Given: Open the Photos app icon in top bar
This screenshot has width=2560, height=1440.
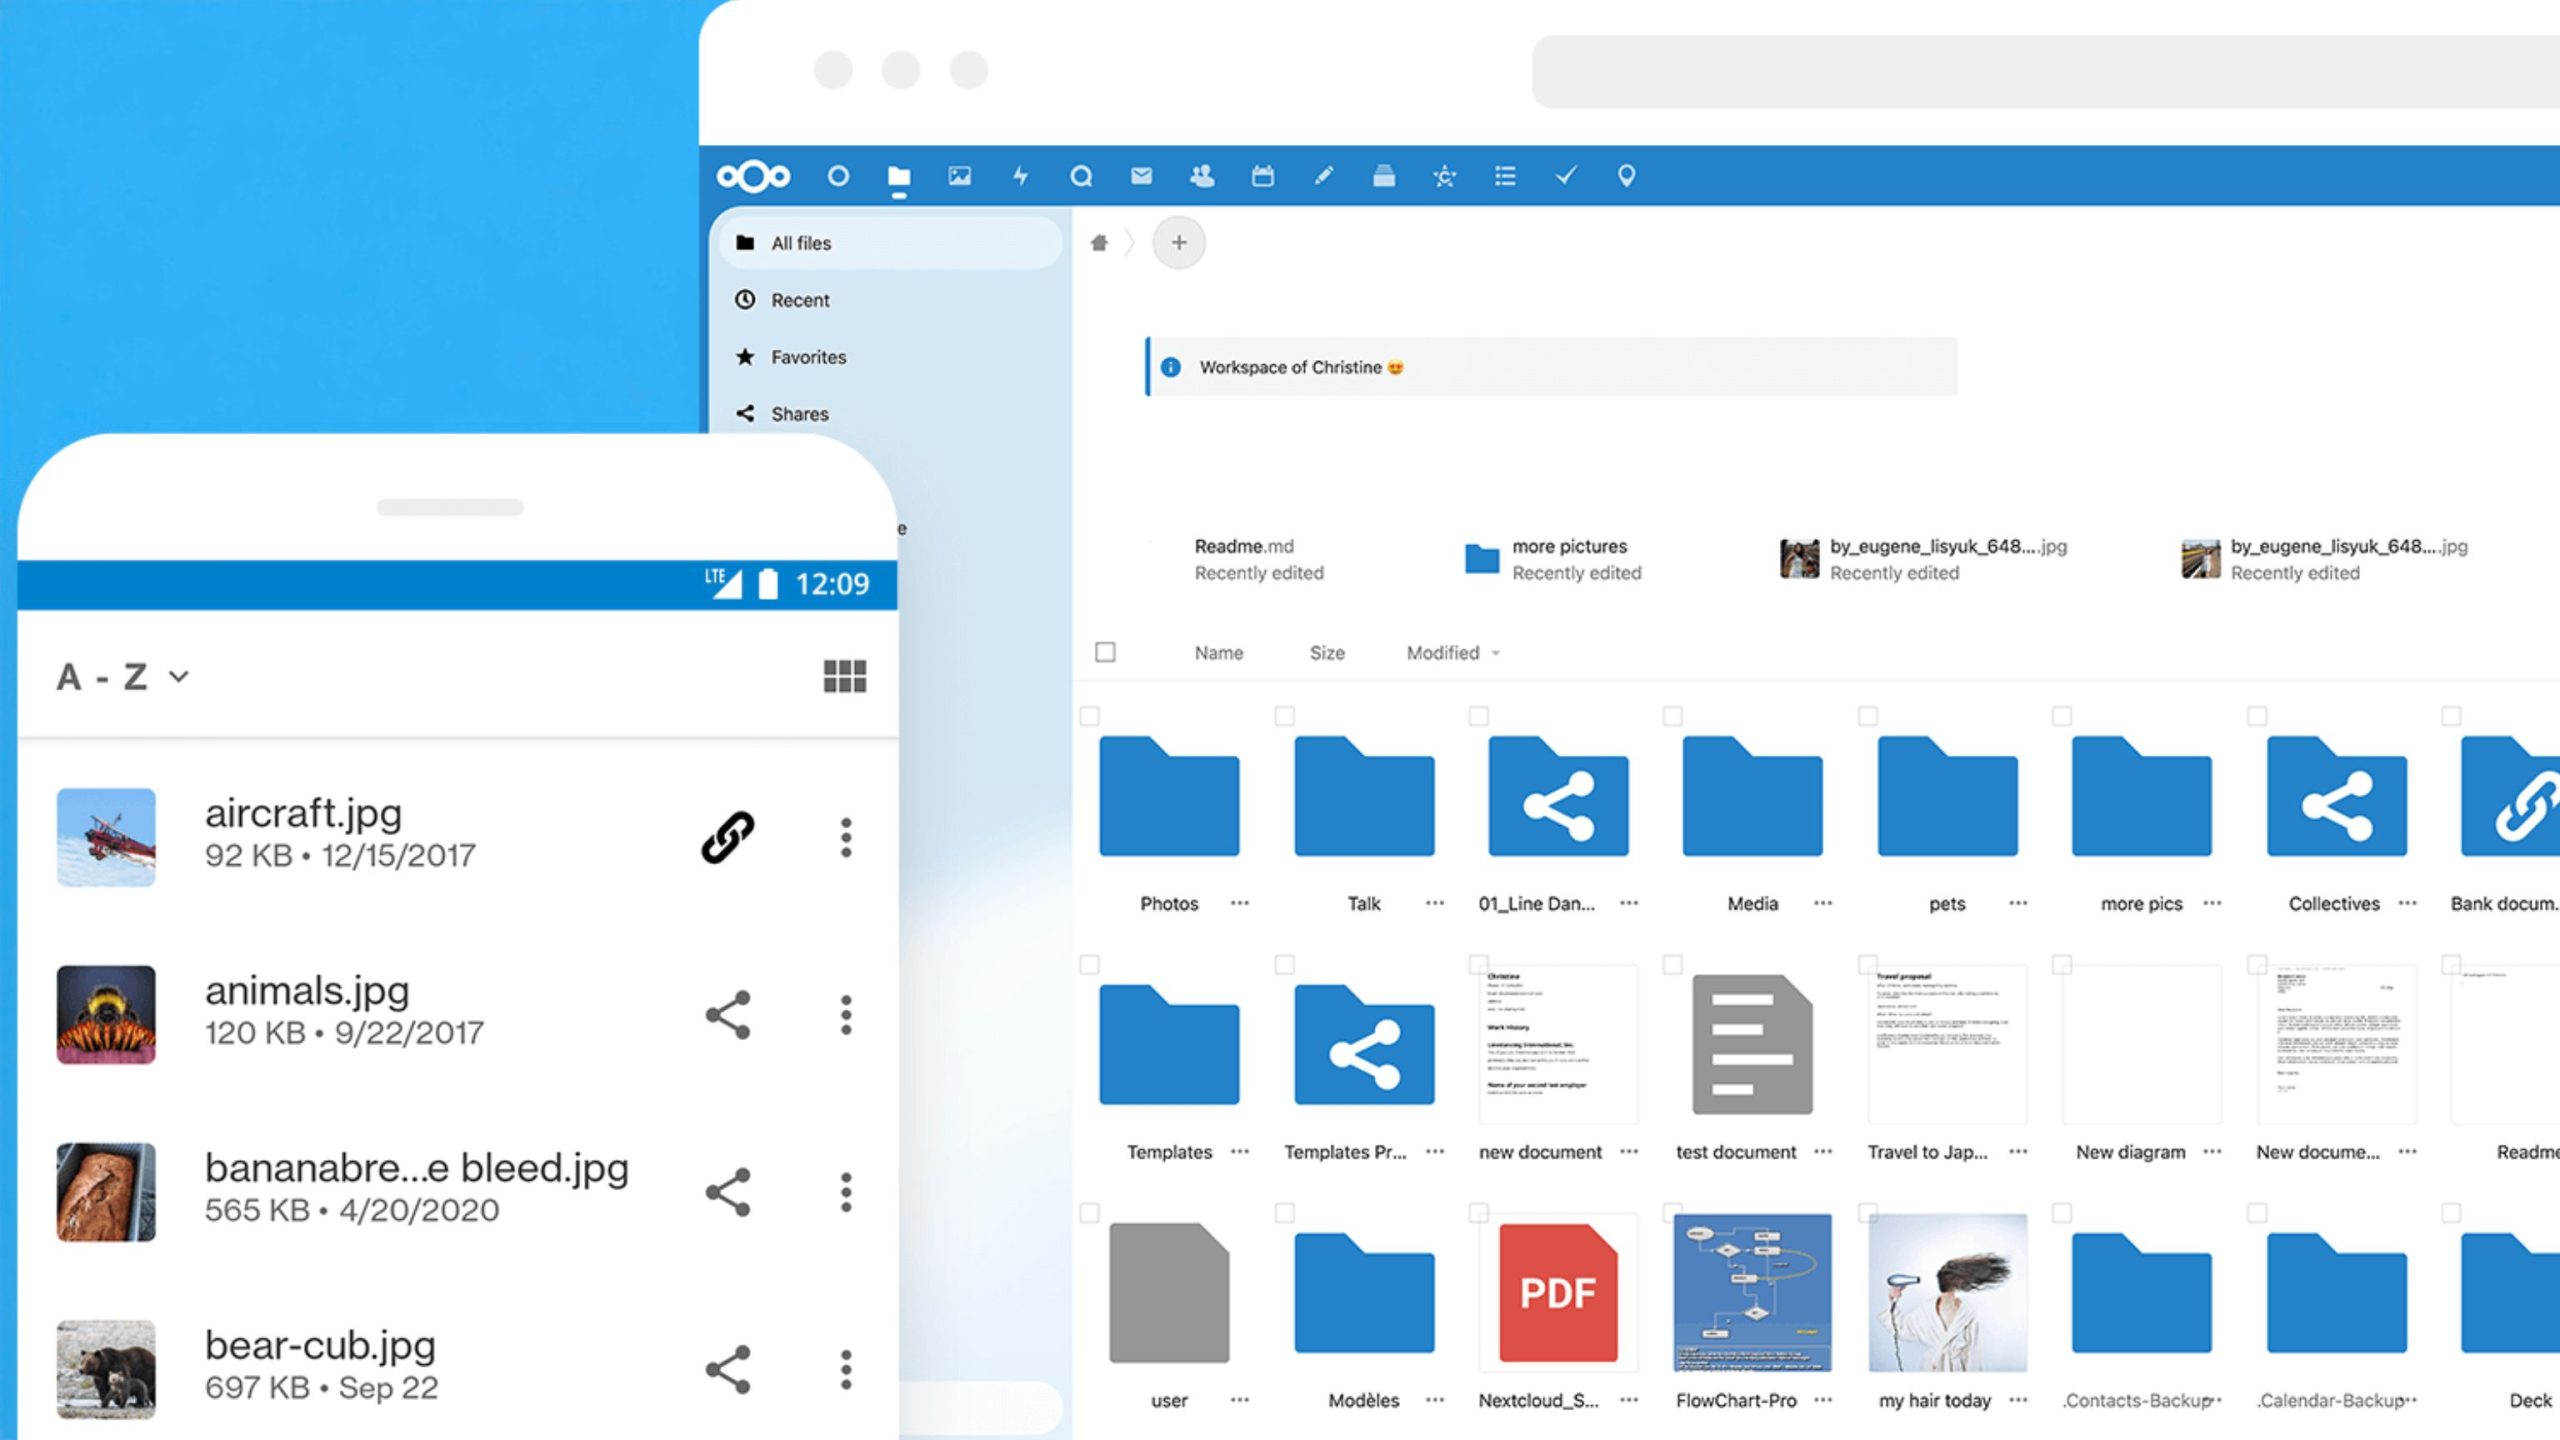Looking at the screenshot, I should pos(959,176).
